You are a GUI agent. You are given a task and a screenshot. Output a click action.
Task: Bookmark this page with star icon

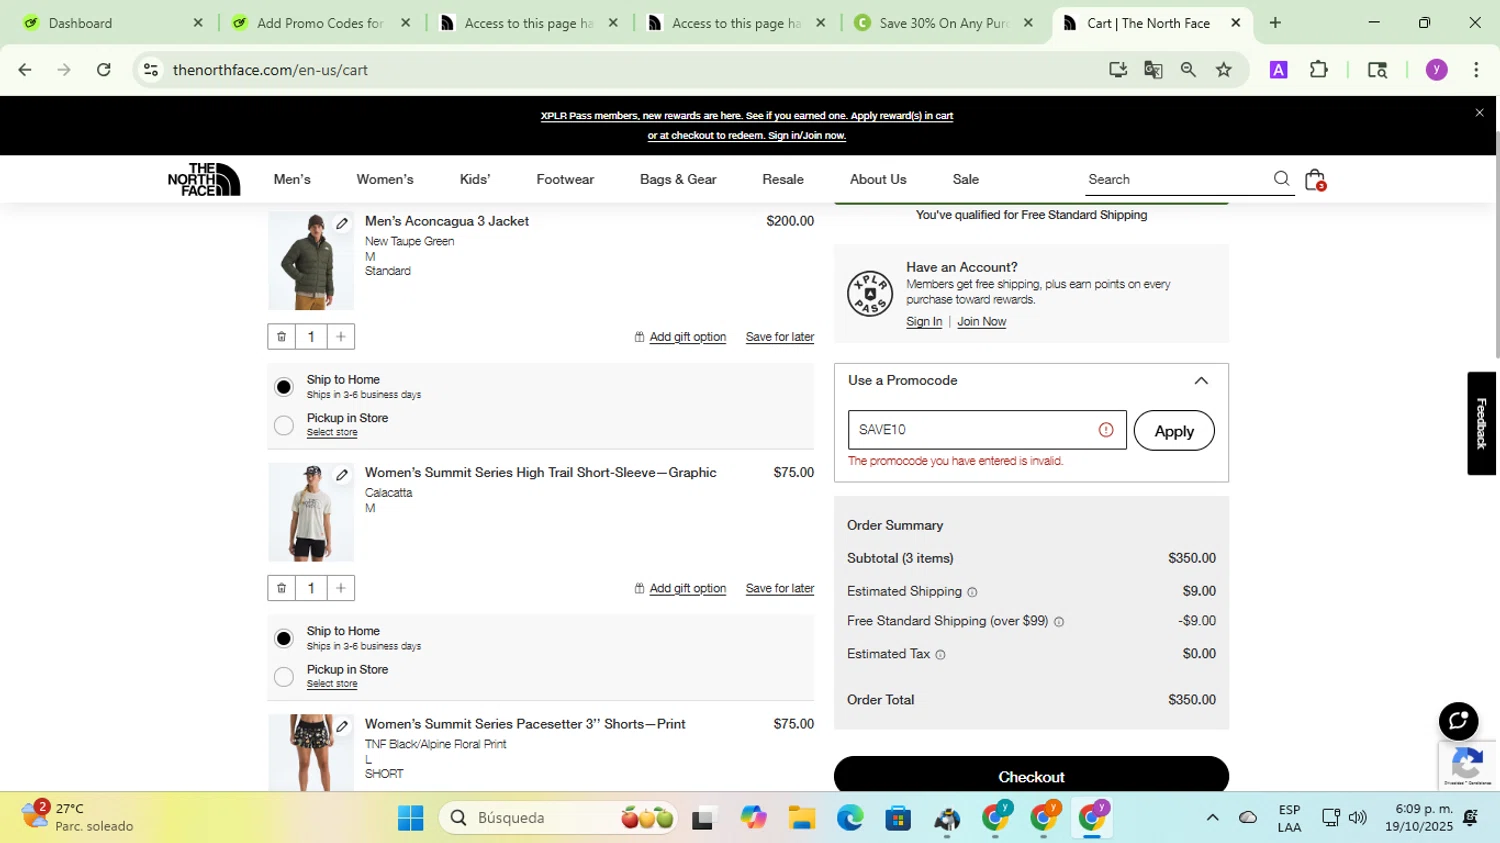coord(1224,70)
